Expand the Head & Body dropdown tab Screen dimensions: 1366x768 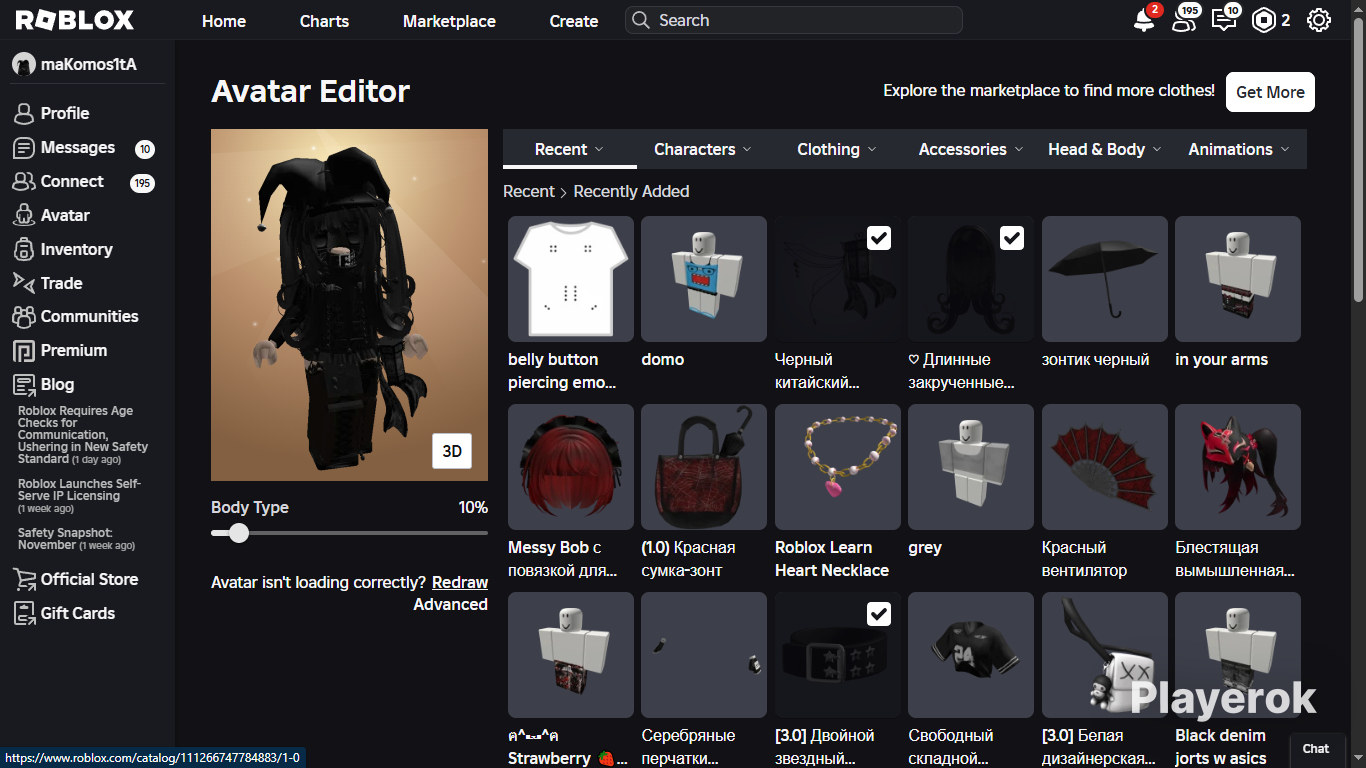(1105, 149)
